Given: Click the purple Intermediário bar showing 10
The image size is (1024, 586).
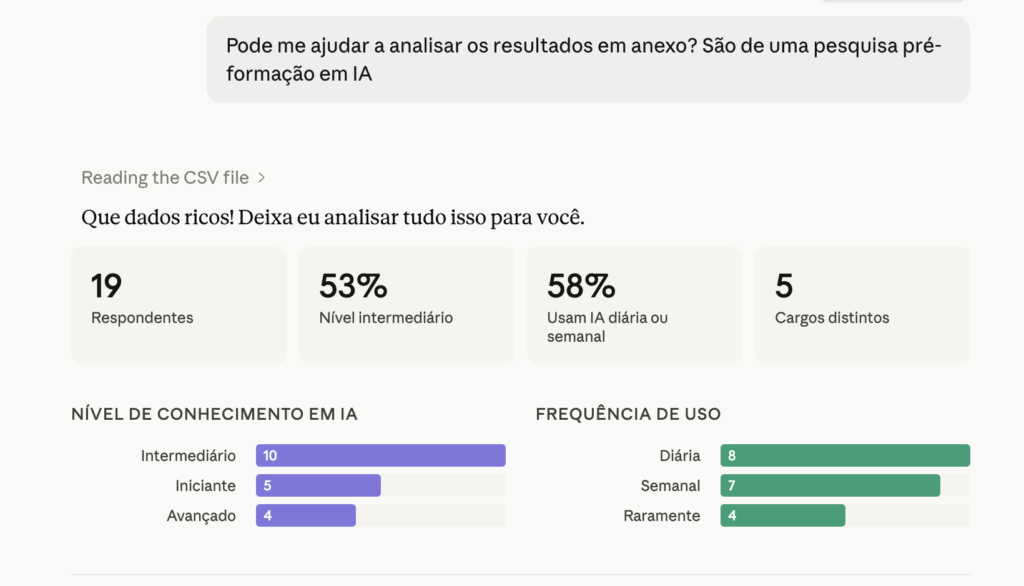Looking at the screenshot, I should (x=381, y=455).
